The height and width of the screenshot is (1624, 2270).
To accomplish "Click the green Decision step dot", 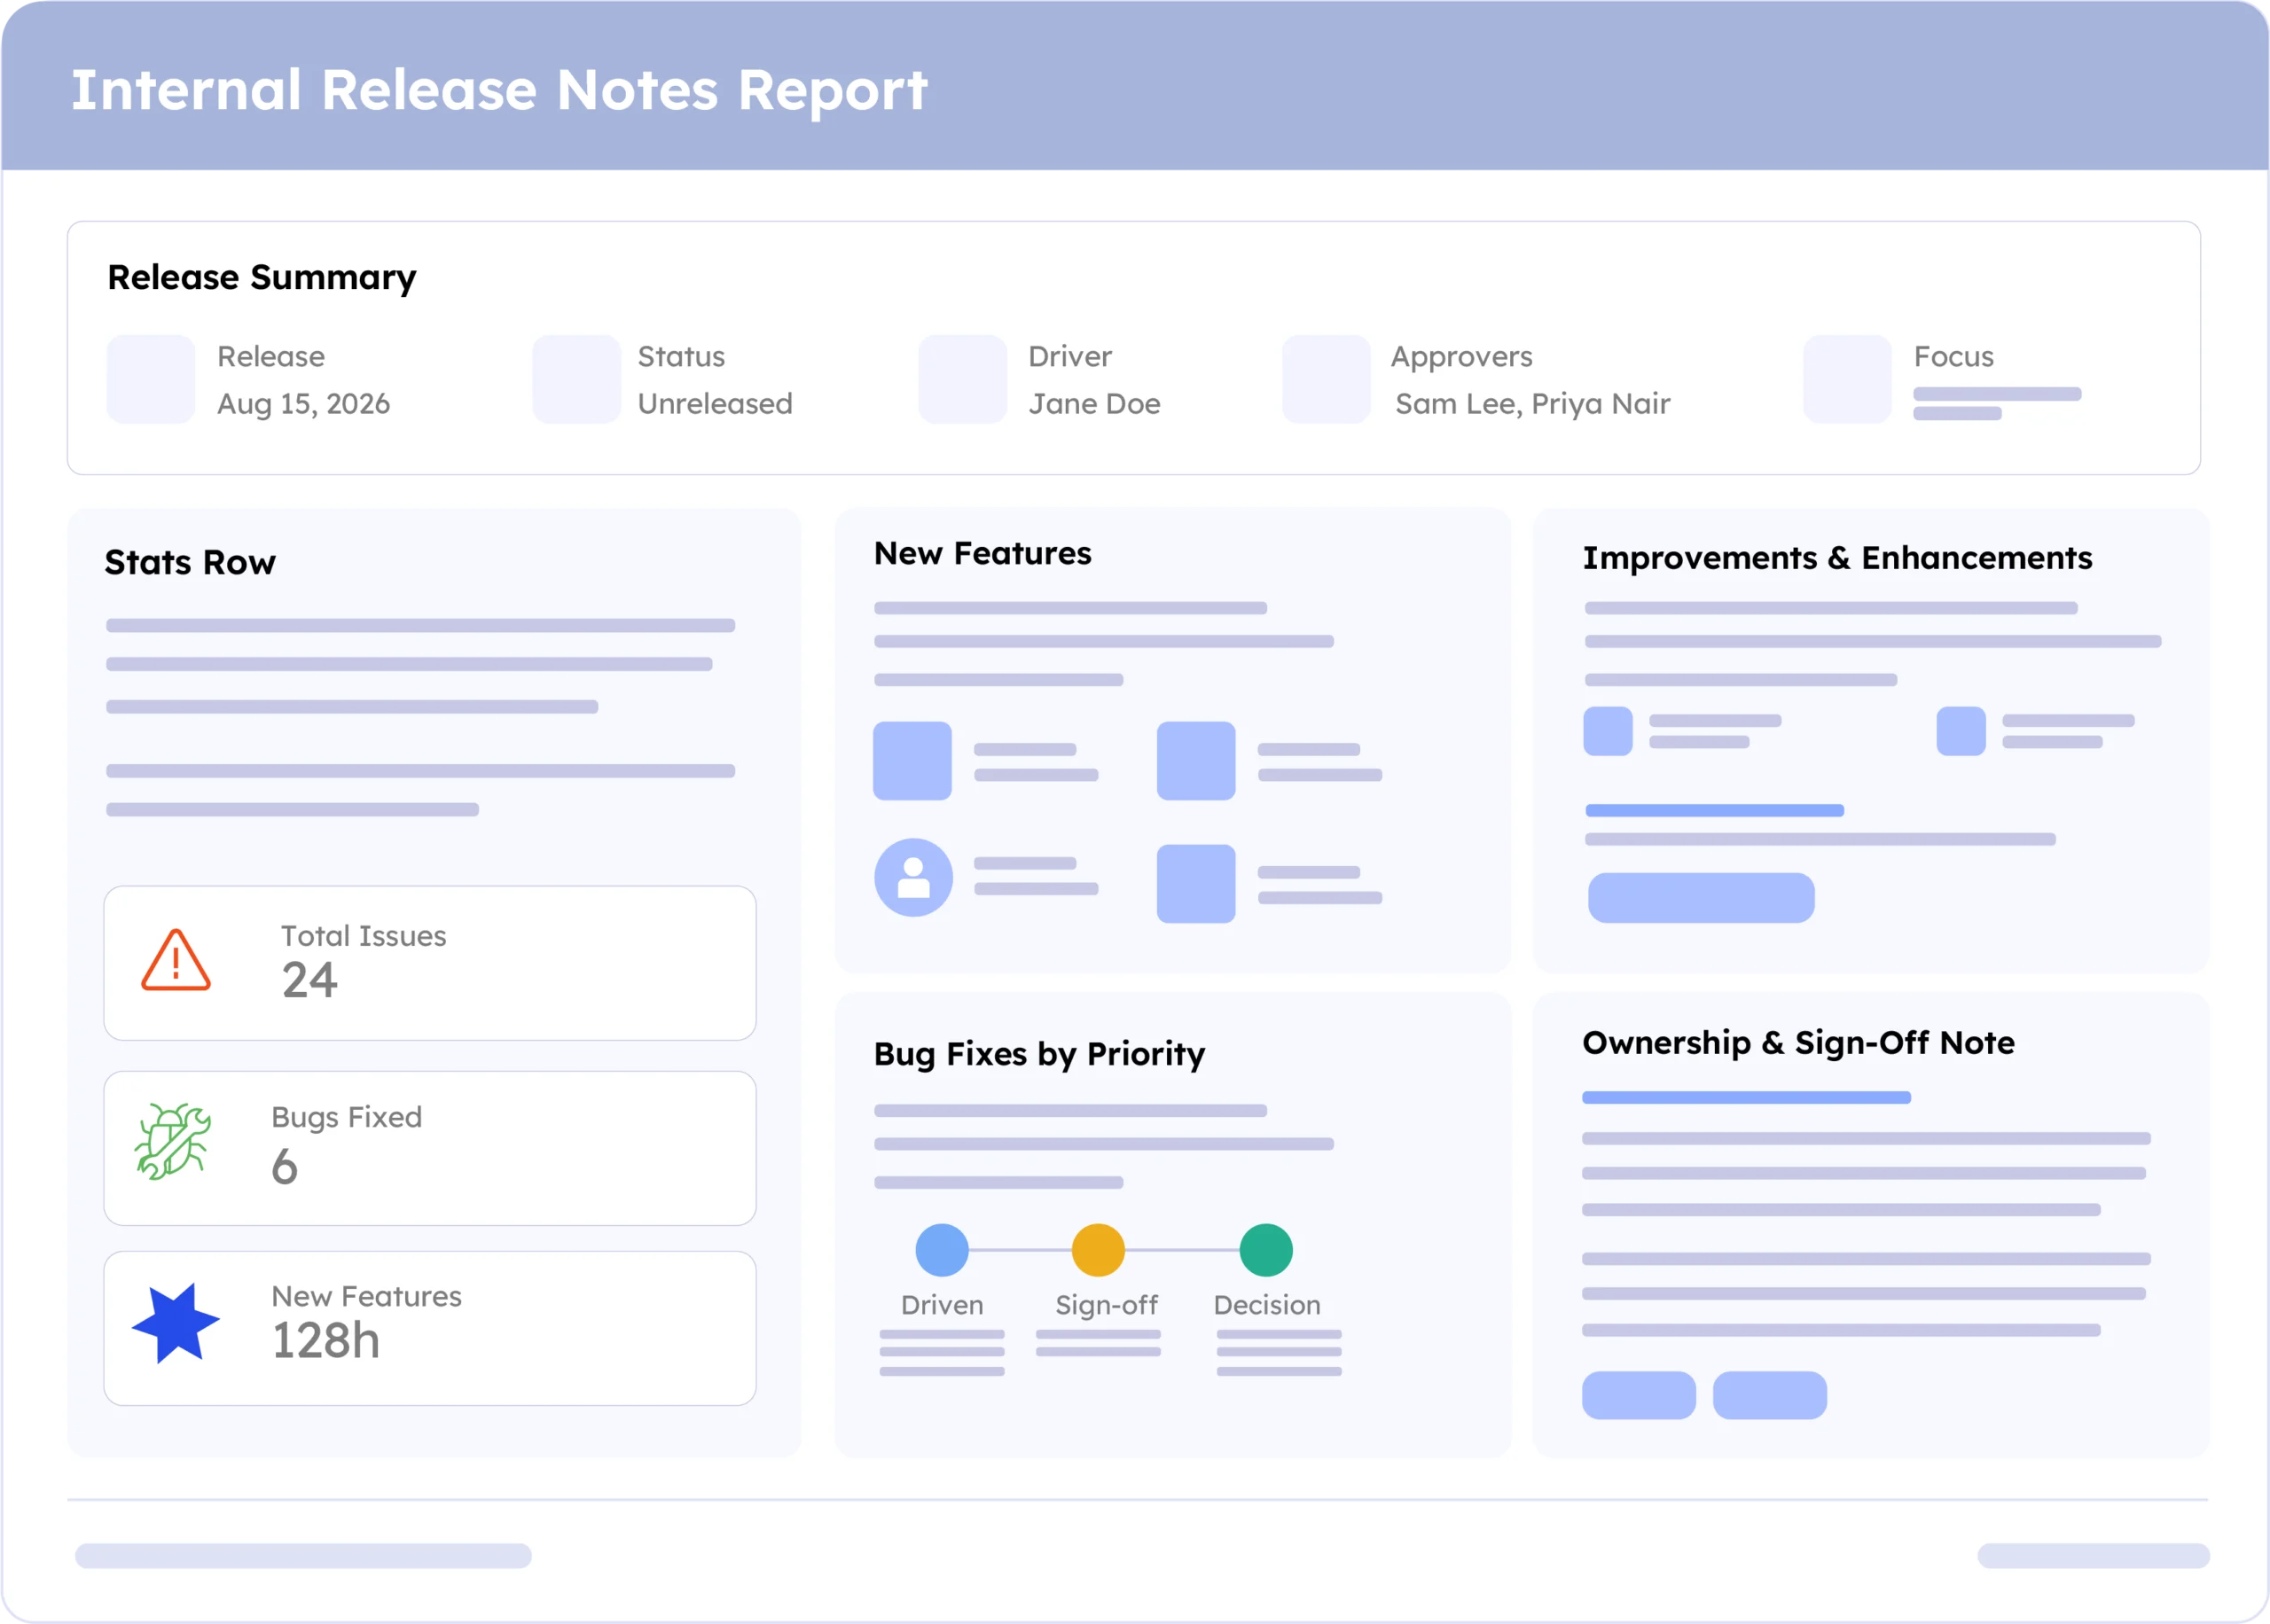I will pyautogui.click(x=1266, y=1250).
